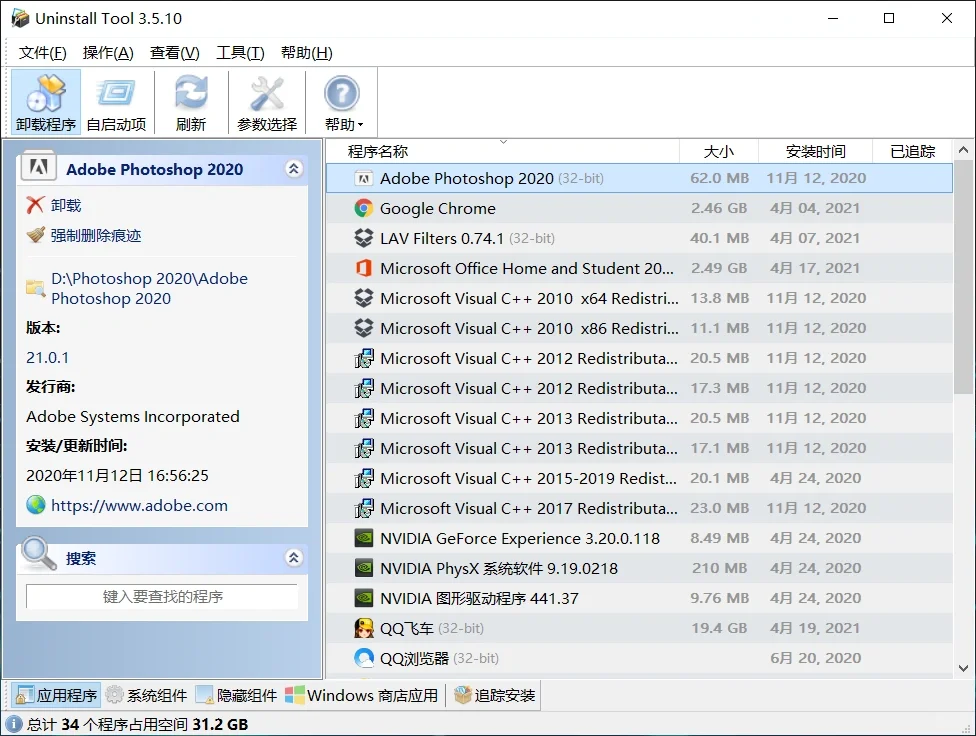Select the 17.3 MB Visual C++ 2012 row icon
The width and height of the screenshot is (976, 736).
[364, 388]
